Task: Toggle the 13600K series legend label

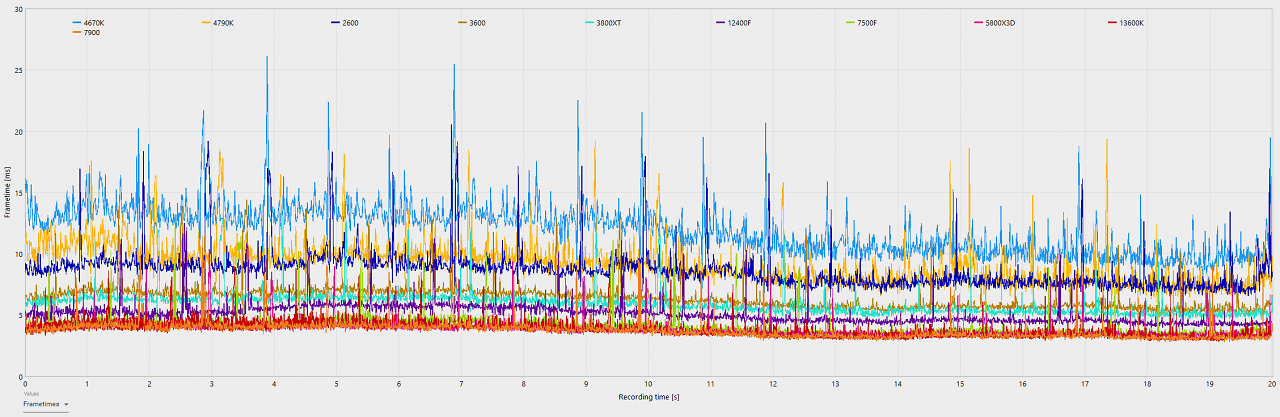Action: click(x=1132, y=22)
